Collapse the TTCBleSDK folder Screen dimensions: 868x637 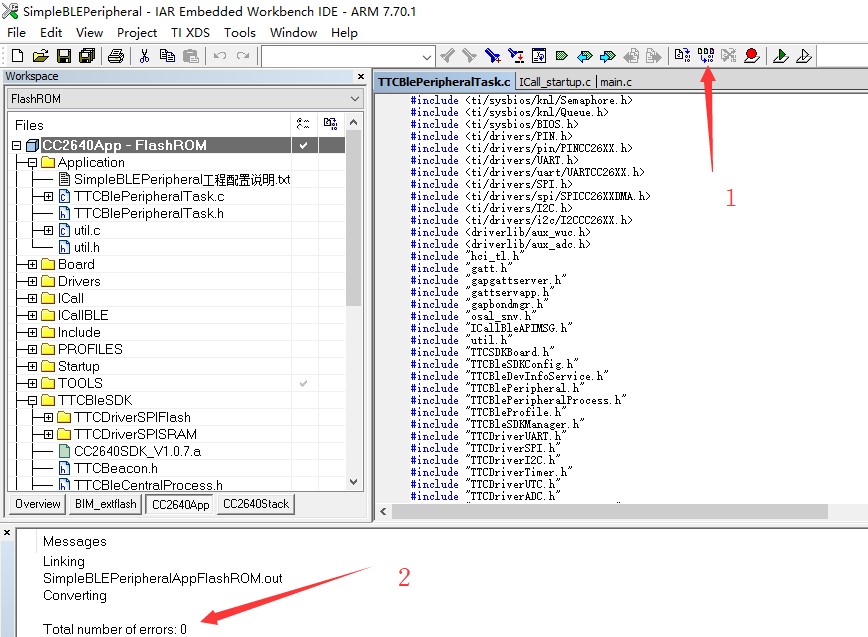pyautogui.click(x=33, y=401)
